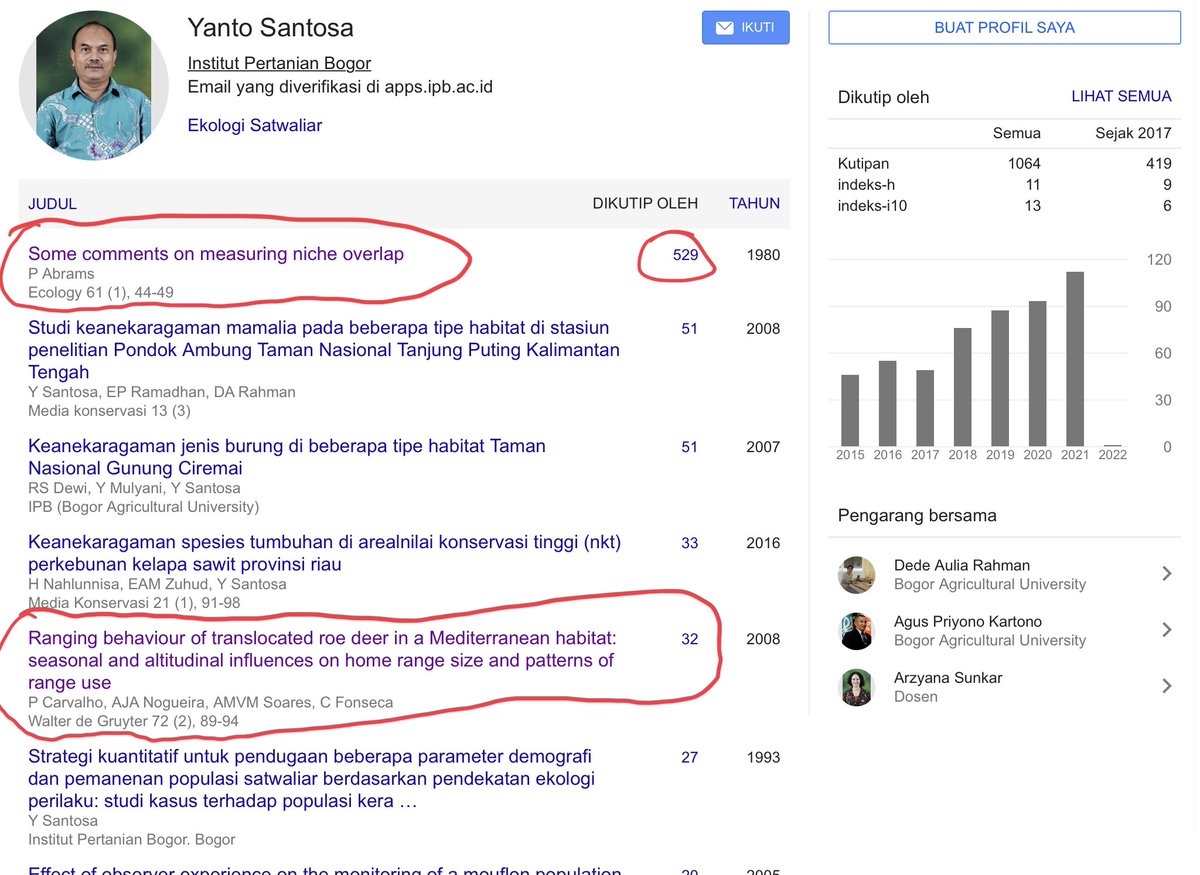View 51 citations for the 2007 burung article
The image size is (1200, 875).
689,447
